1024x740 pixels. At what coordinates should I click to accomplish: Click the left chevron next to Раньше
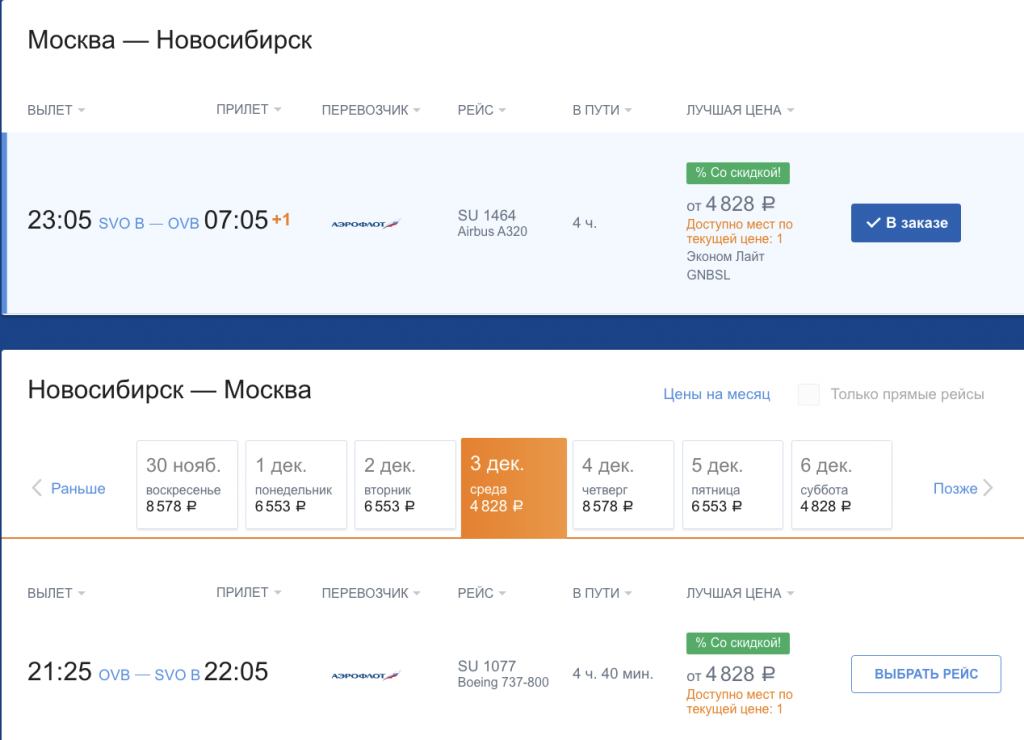pyautogui.click(x=37, y=488)
